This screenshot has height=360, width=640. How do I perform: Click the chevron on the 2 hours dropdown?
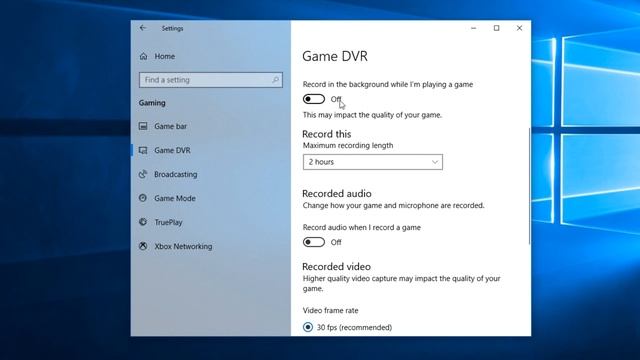435,162
